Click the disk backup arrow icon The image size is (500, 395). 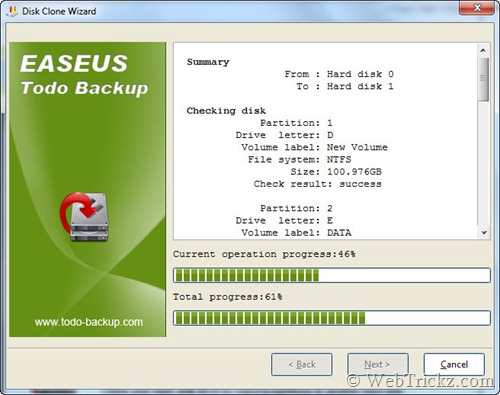point(84,217)
